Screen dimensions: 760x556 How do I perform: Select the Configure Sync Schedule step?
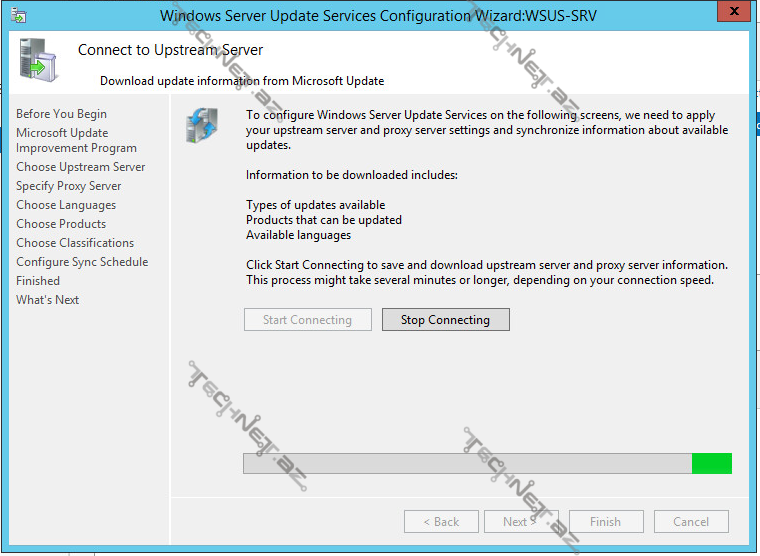[82, 262]
